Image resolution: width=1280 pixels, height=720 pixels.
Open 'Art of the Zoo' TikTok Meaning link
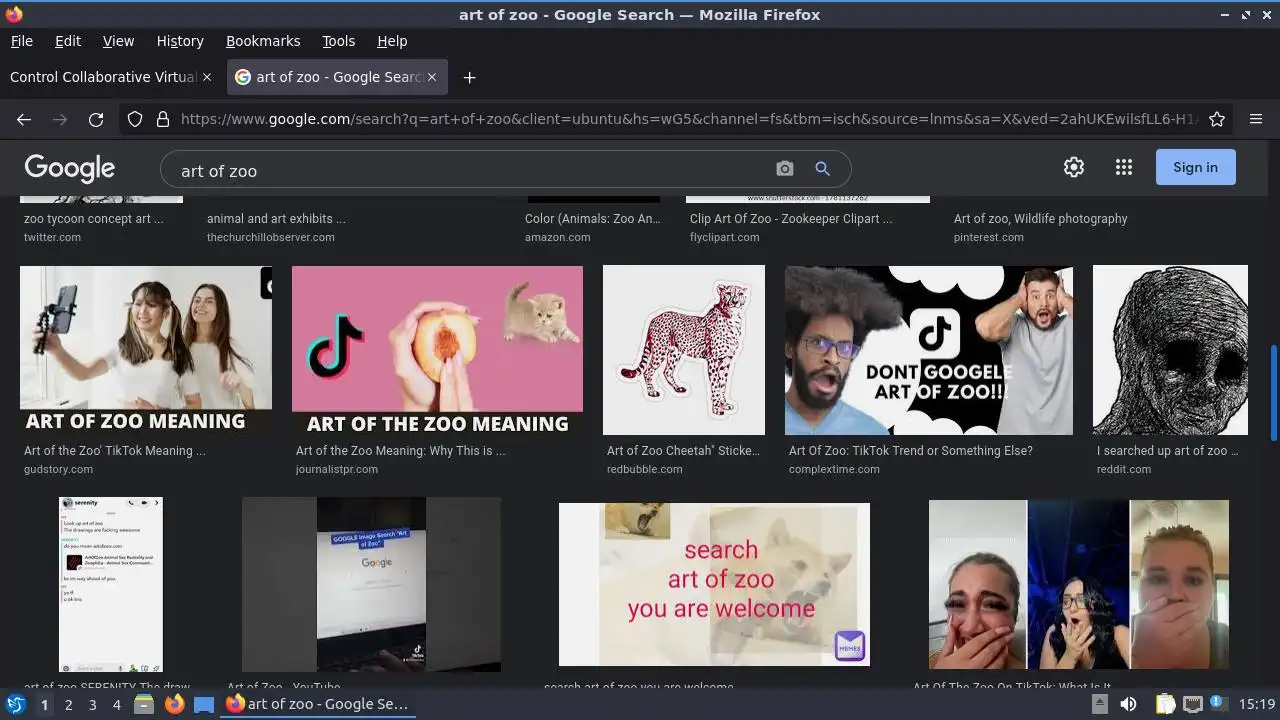115,451
